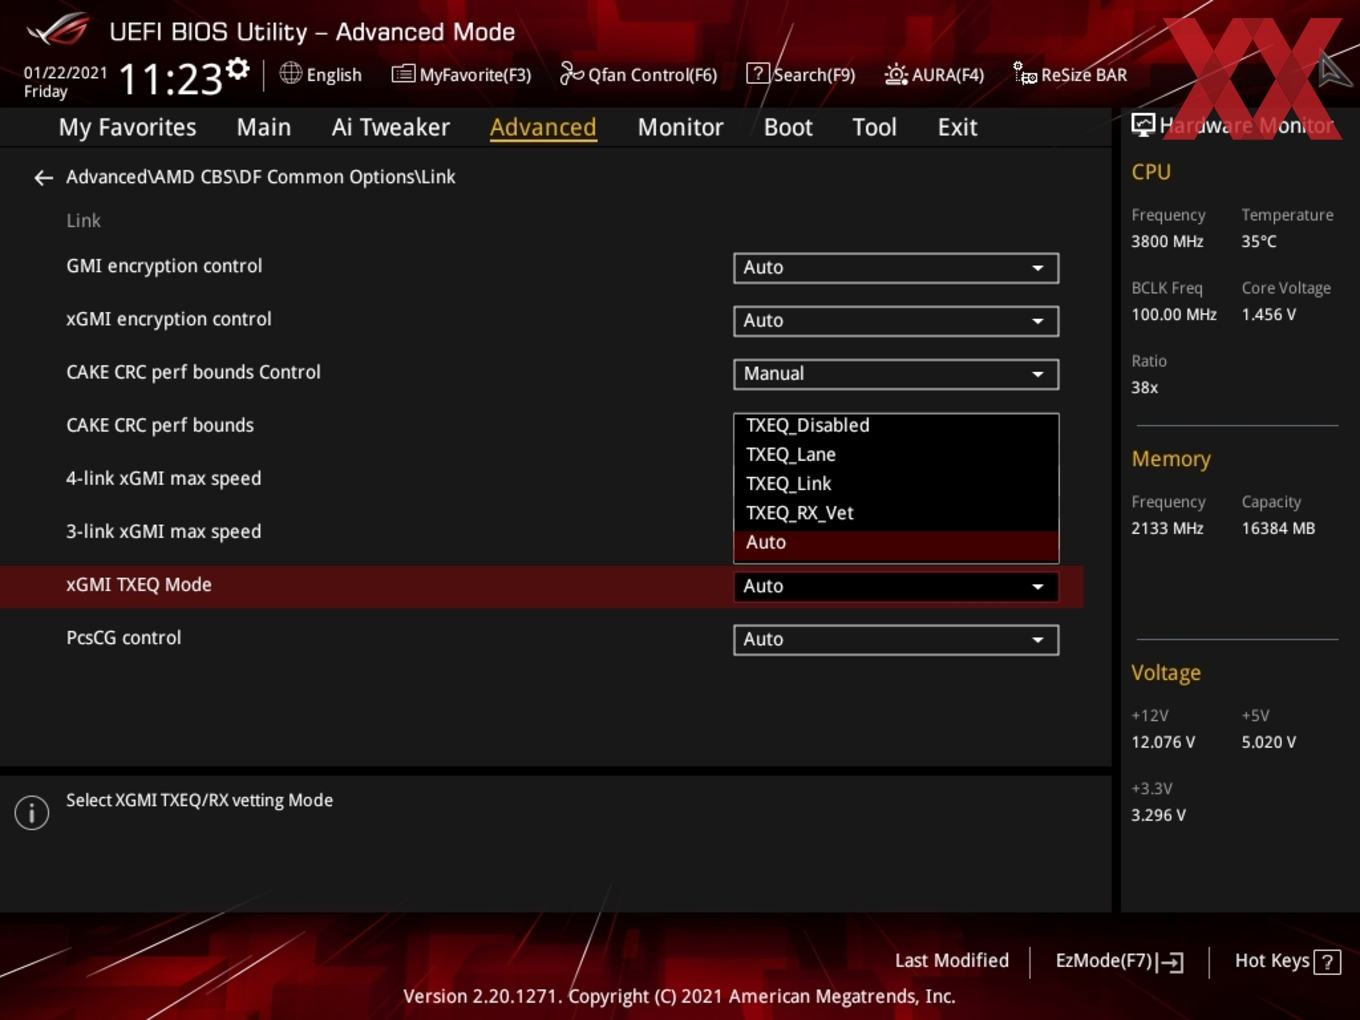
Task: Click the BCLK Freq value 100.00 MHz
Action: (x=1174, y=314)
